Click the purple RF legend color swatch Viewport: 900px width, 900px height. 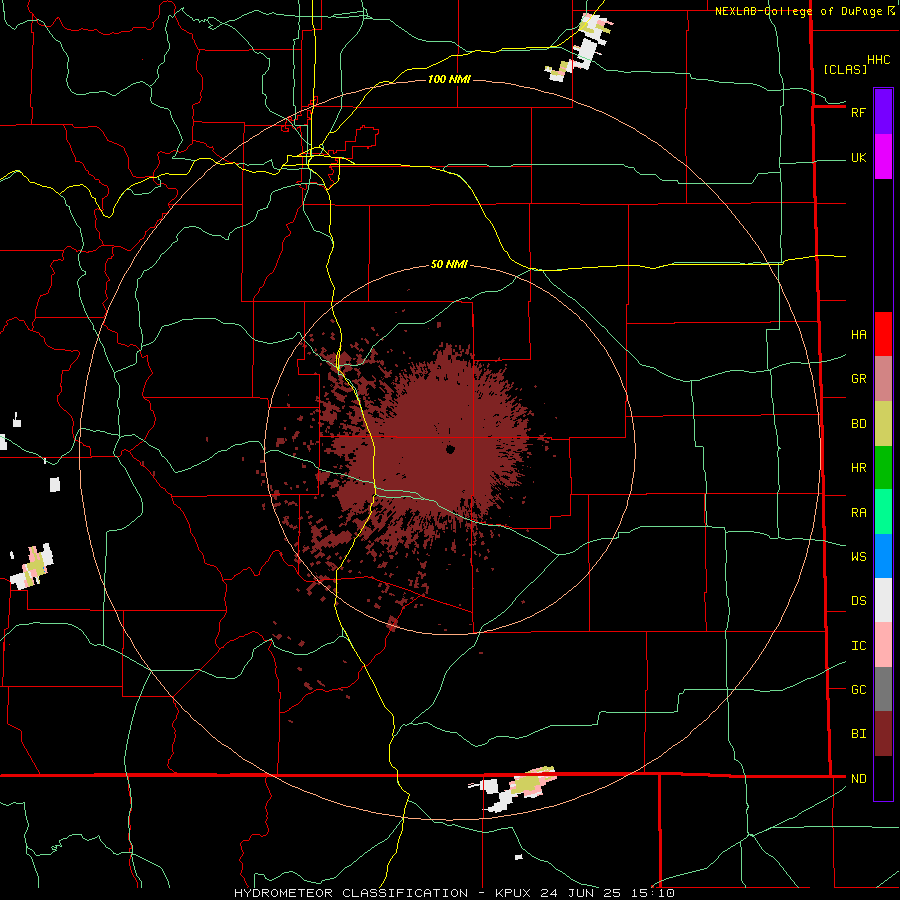[883, 112]
